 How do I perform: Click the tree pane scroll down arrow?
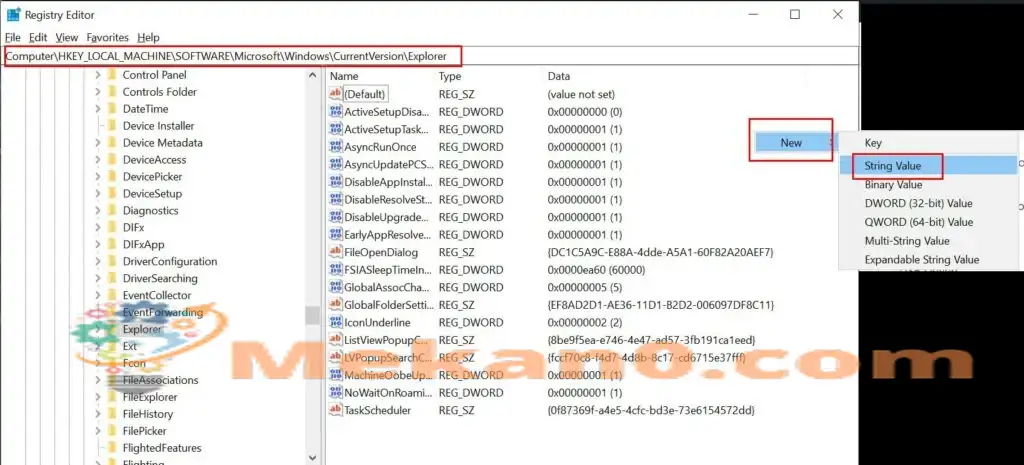point(312,458)
